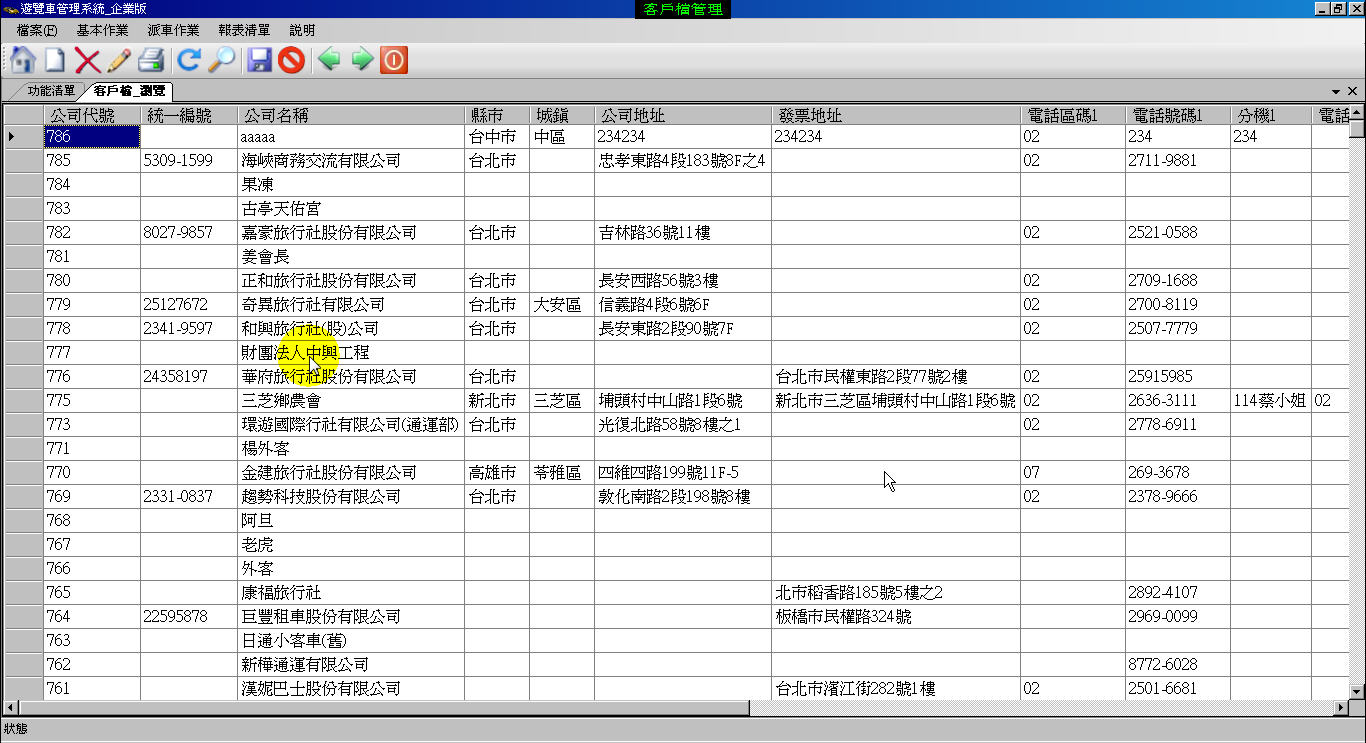Click the 電話號碼1 column header
Viewport: 1366px width, 743px height.
pyautogui.click(x=1178, y=115)
